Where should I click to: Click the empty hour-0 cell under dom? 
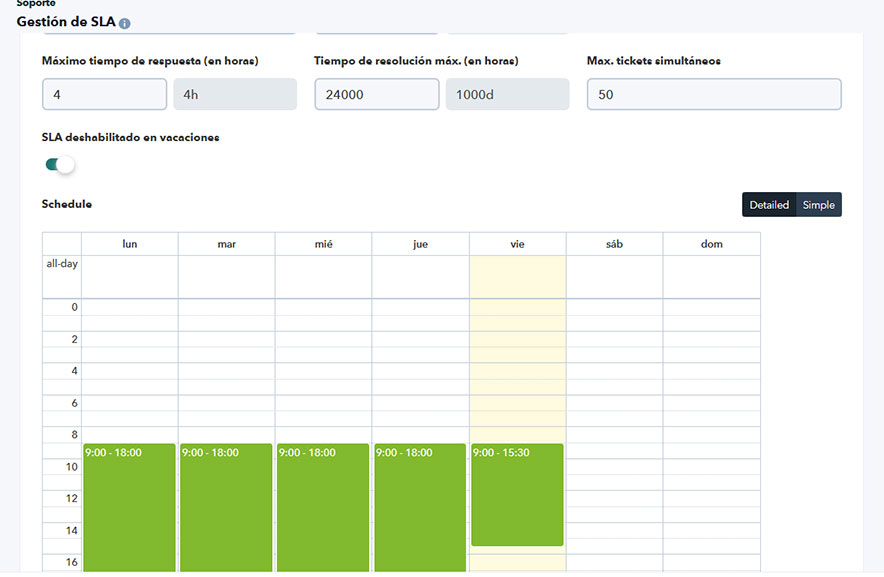point(712,307)
